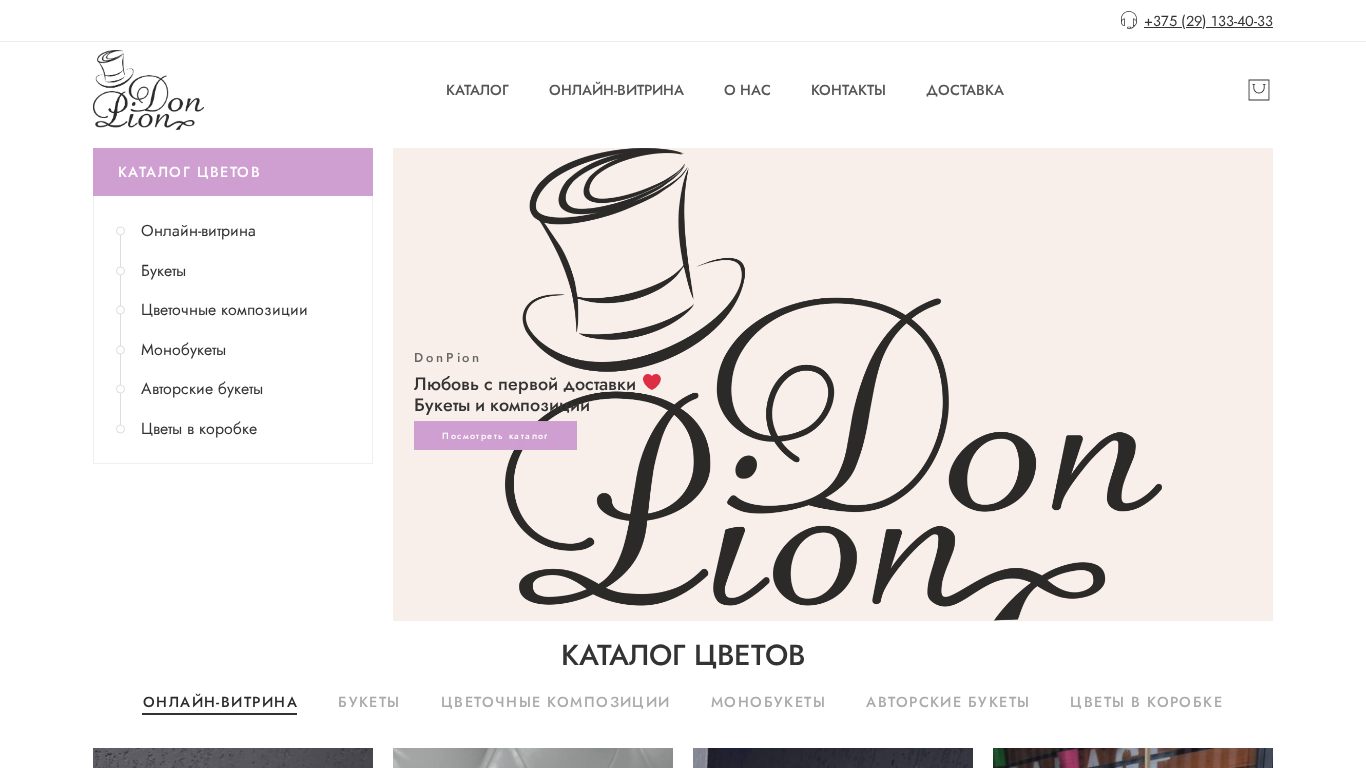1366x768 pixels.
Task: Click the Посмотреть каталог button
Action: (x=495, y=435)
